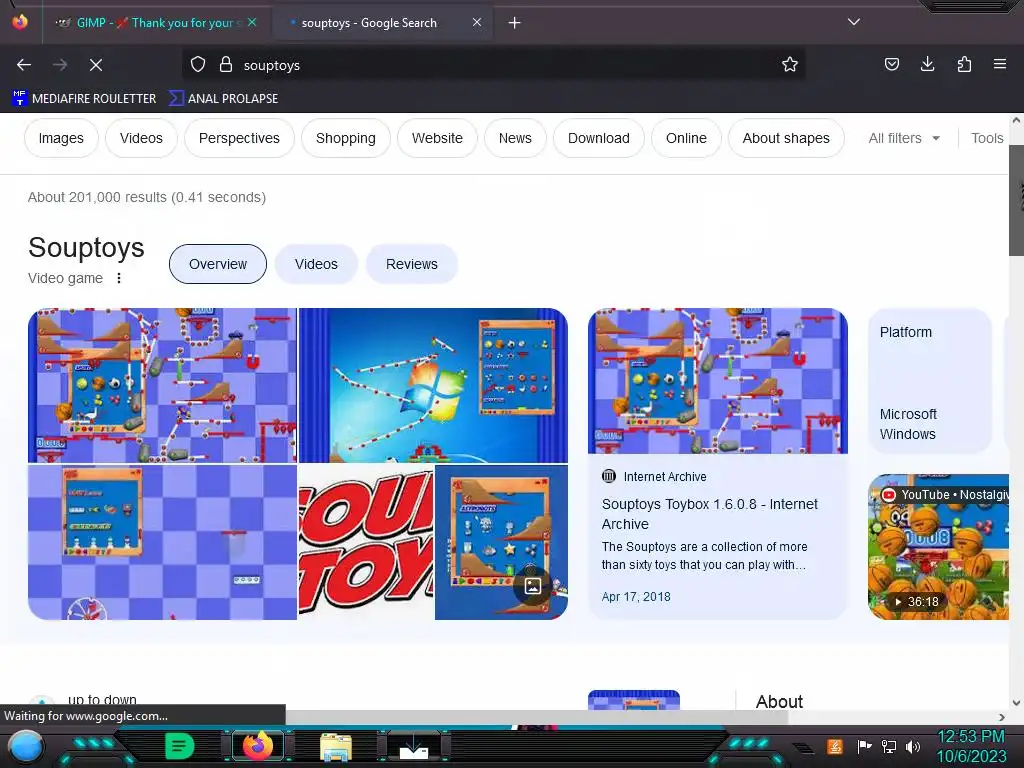Open the search Tools option

[987, 138]
